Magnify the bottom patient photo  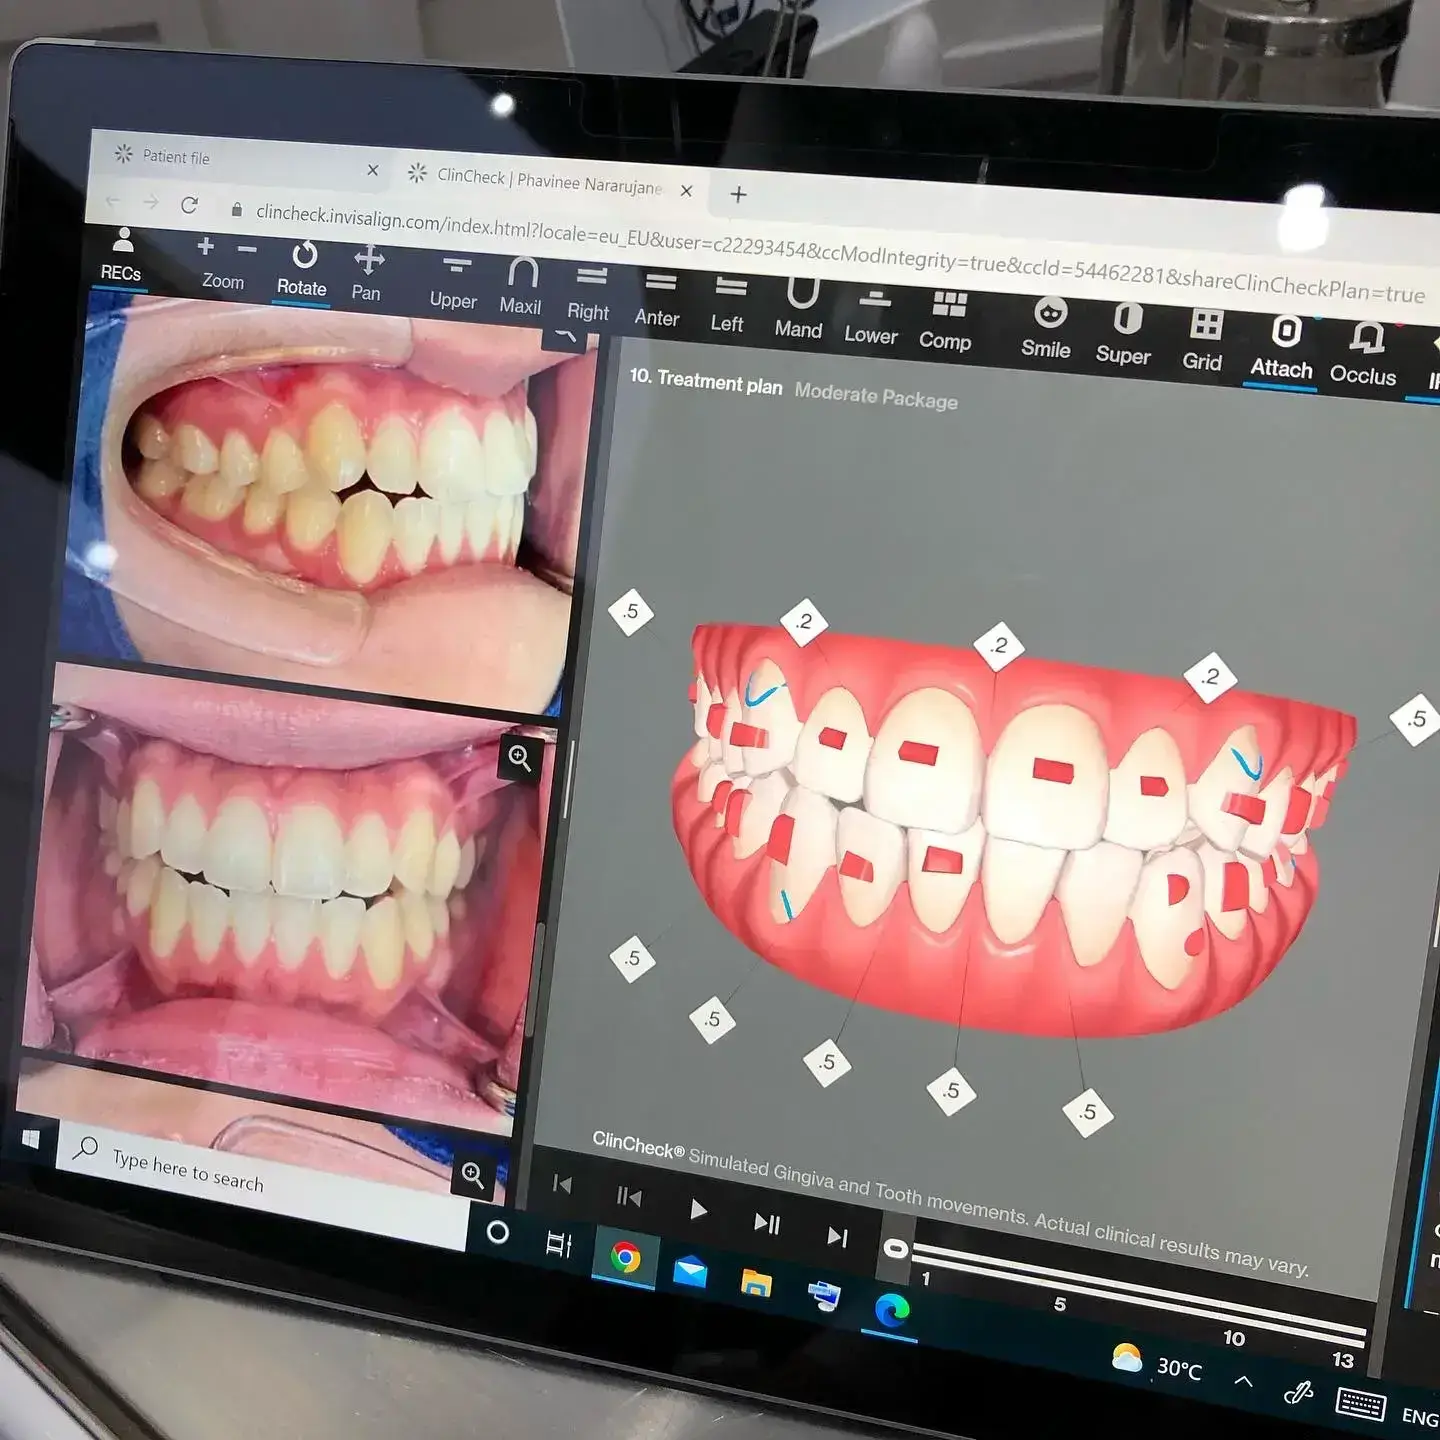472,1175
